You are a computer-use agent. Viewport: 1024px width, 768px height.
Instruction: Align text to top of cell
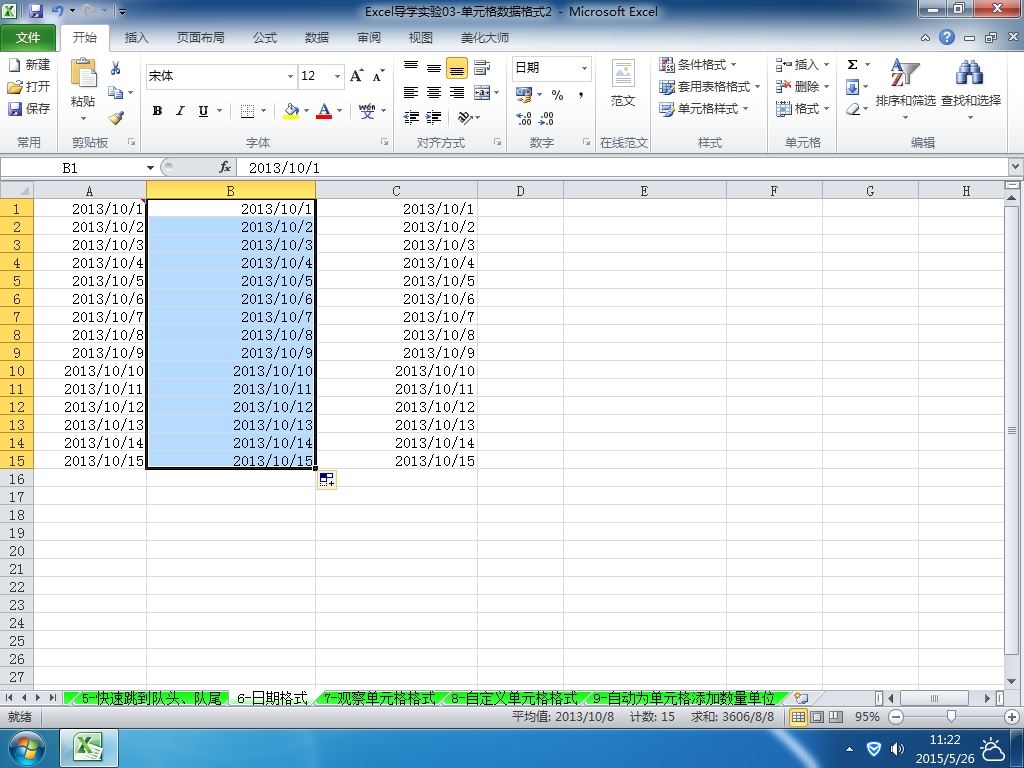tap(411, 67)
